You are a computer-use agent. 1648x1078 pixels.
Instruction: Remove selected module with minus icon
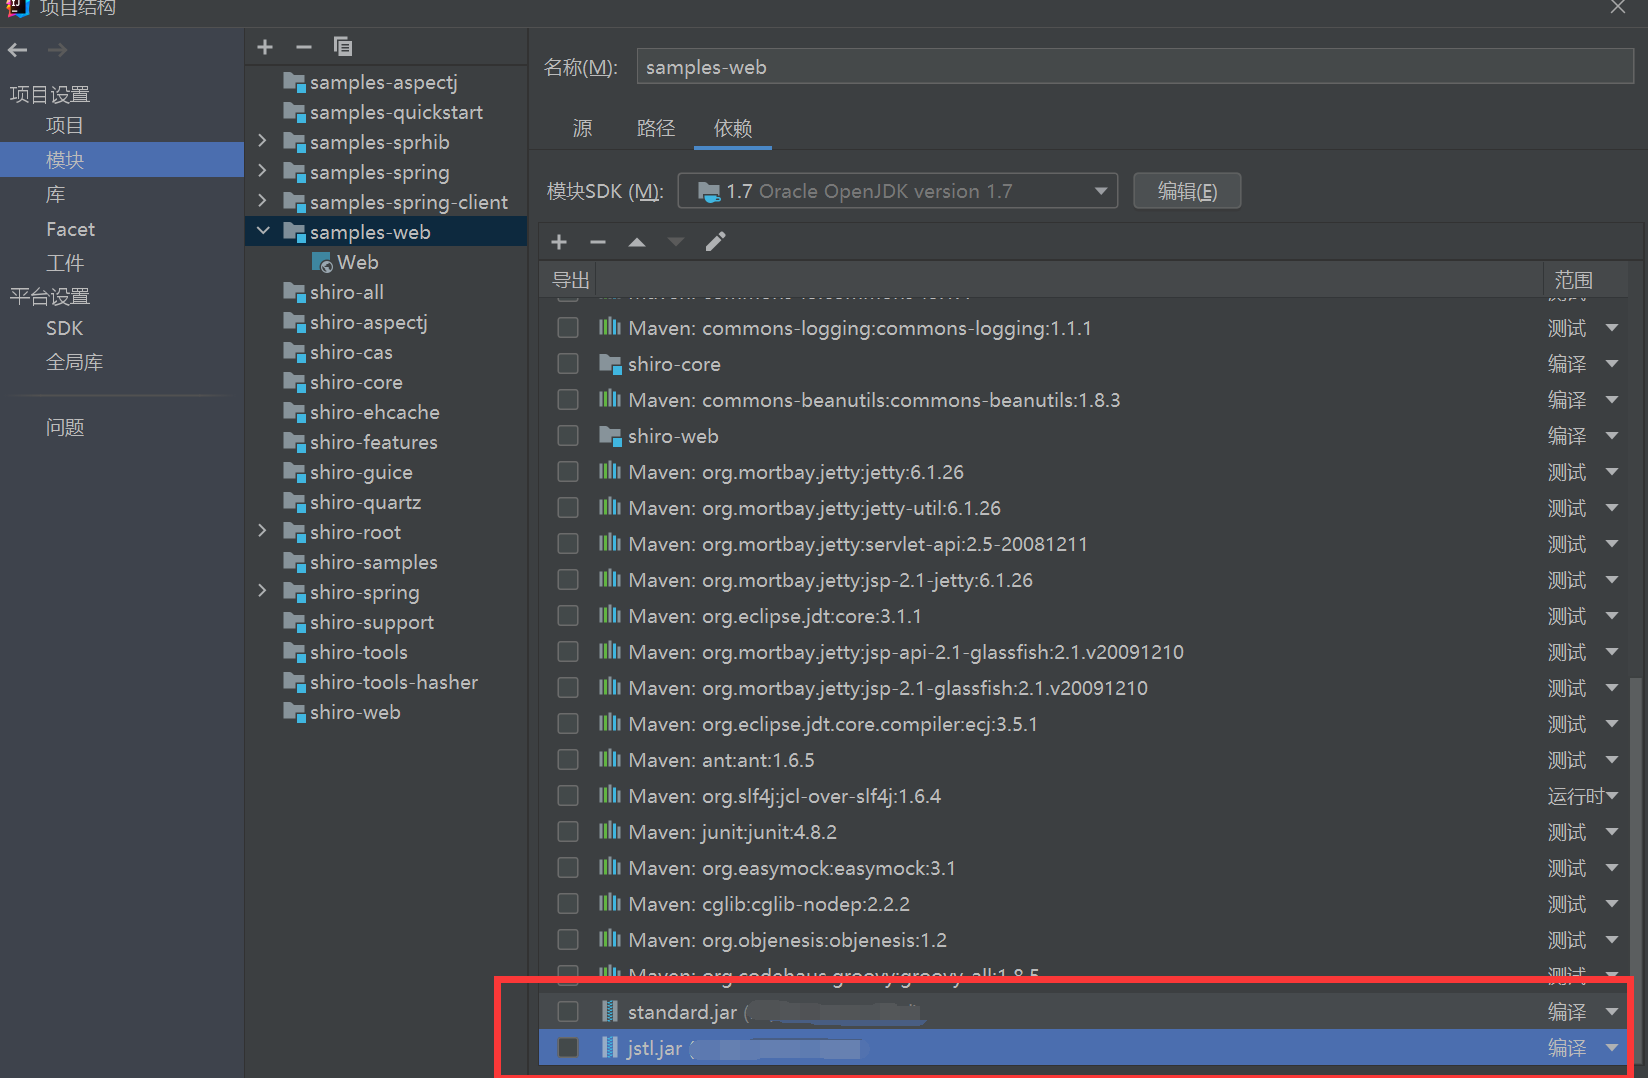(x=304, y=47)
